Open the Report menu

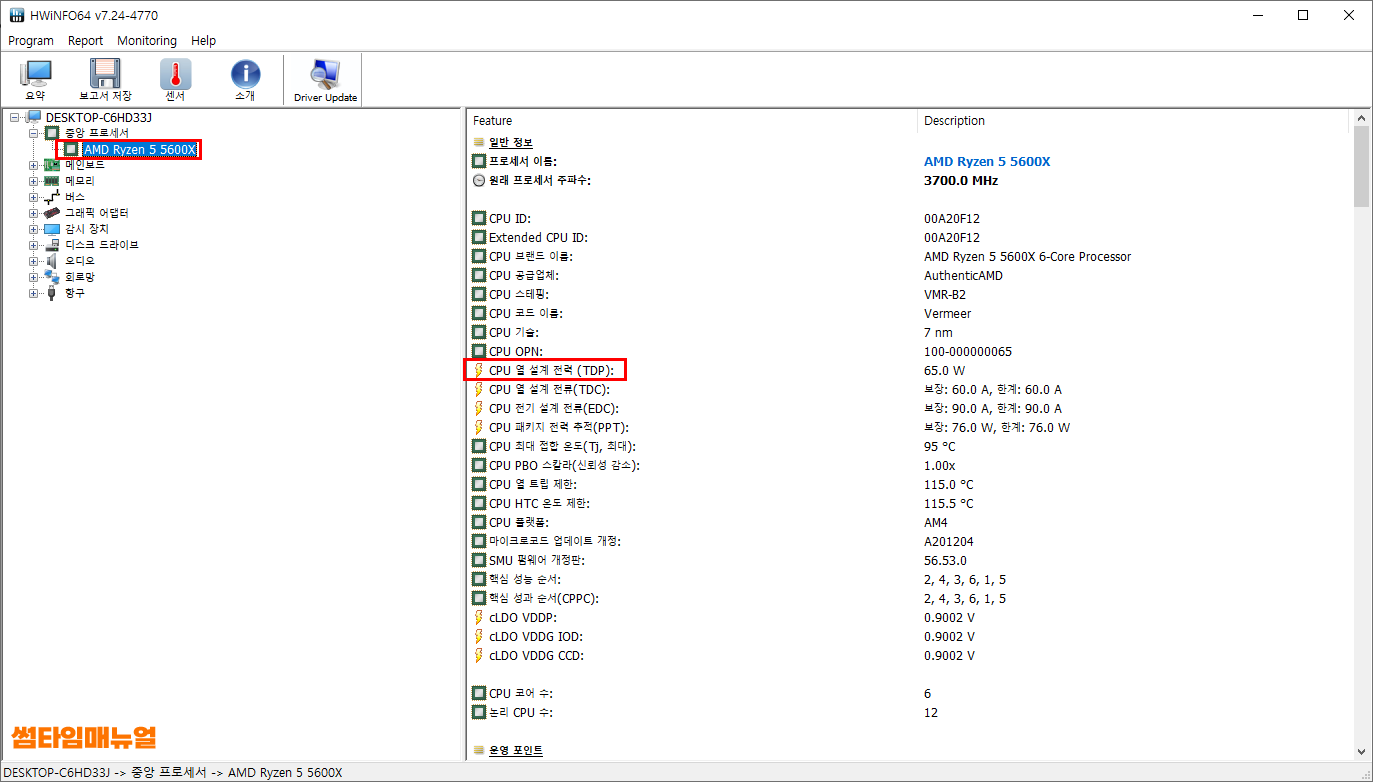85,41
